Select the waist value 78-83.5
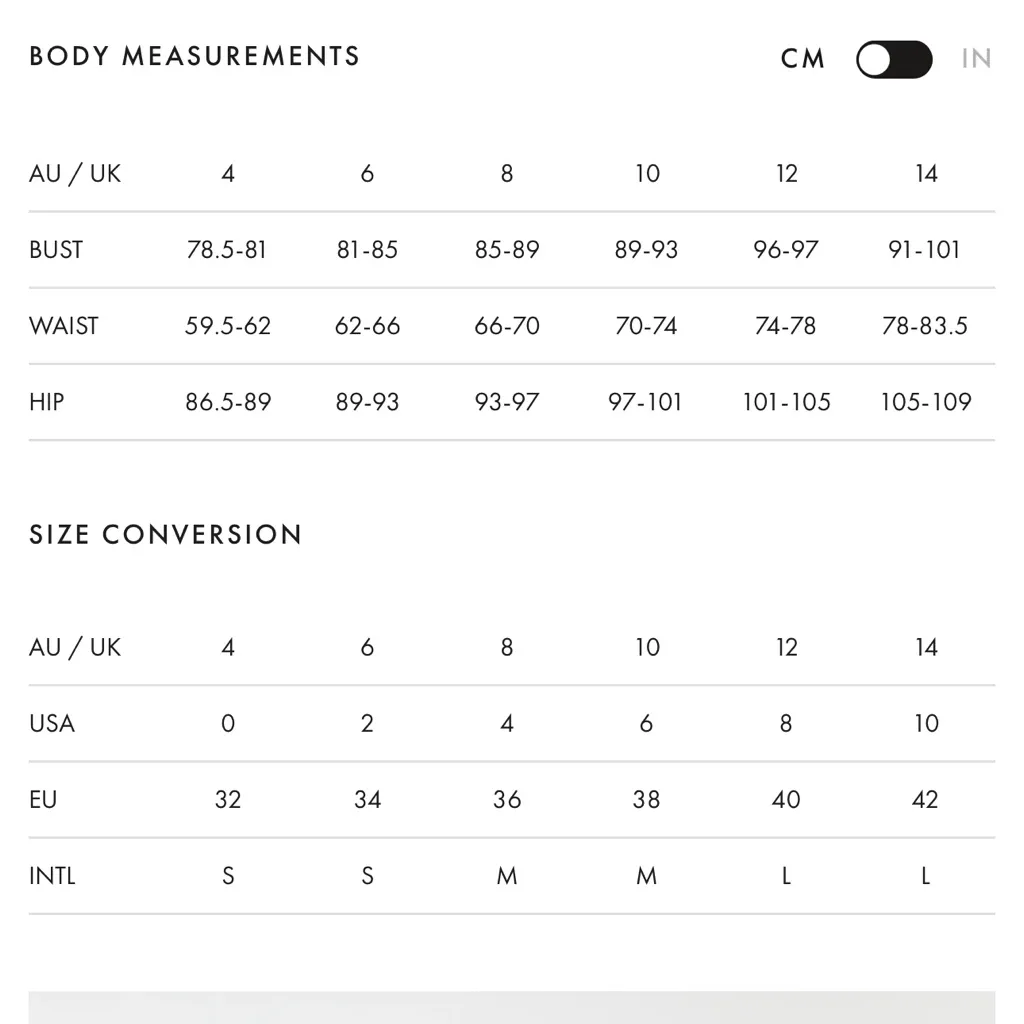The image size is (1024, 1024). [x=925, y=326]
